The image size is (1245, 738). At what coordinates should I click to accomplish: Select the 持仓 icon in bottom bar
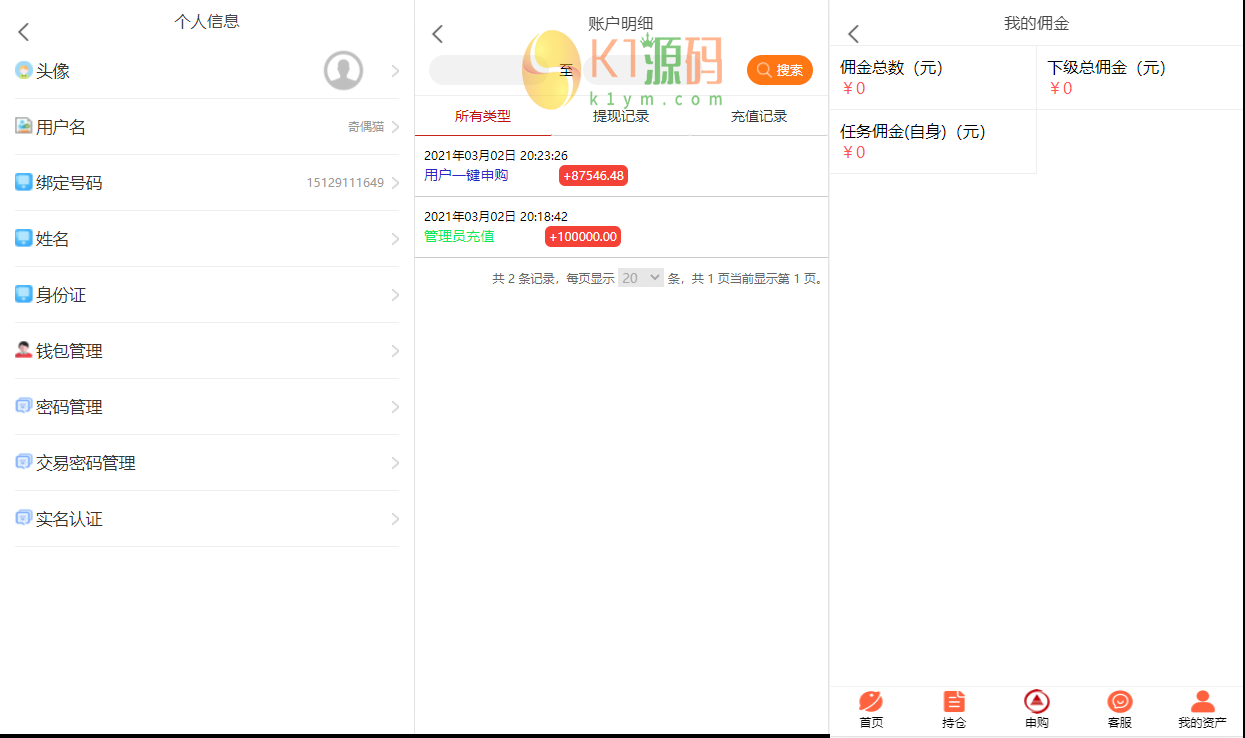coord(954,703)
